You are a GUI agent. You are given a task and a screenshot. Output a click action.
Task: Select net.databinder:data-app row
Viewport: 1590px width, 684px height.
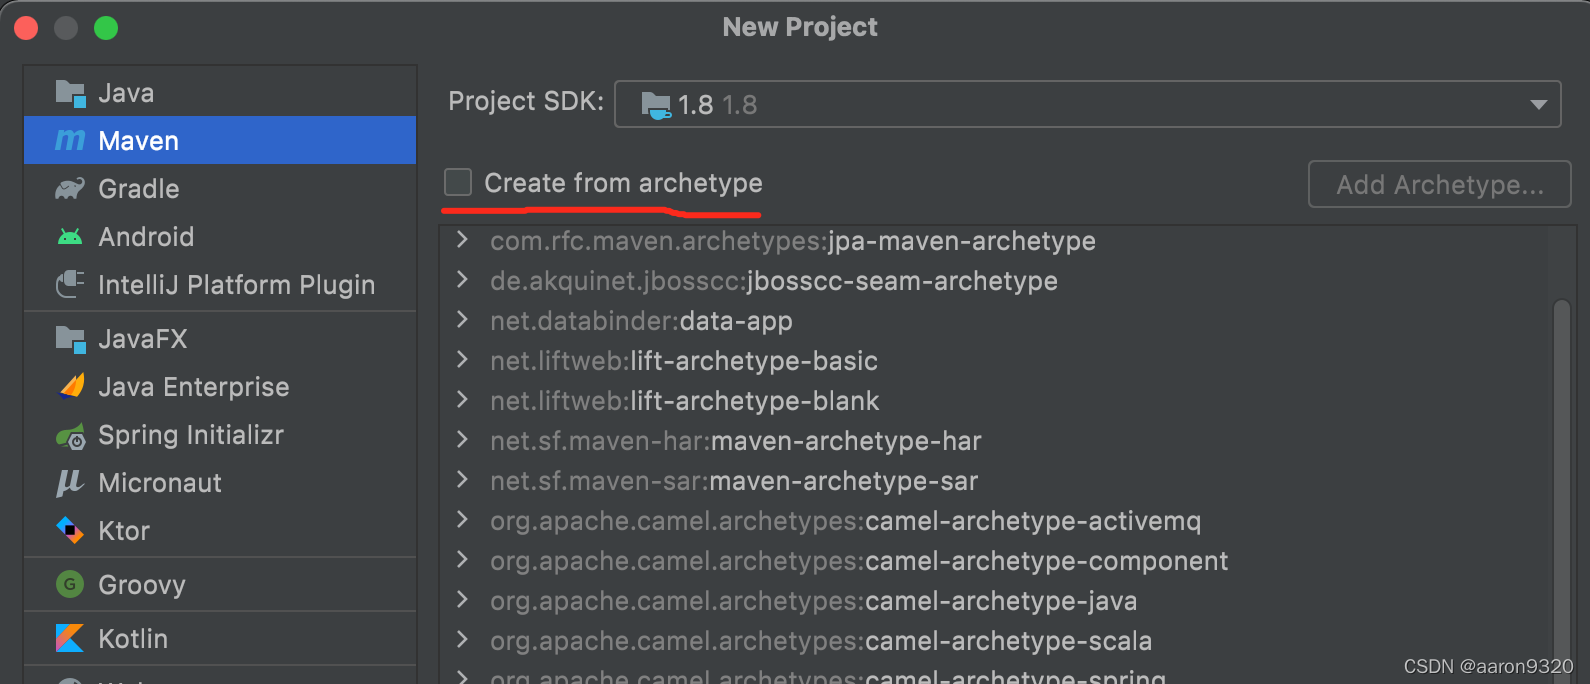tap(995, 321)
